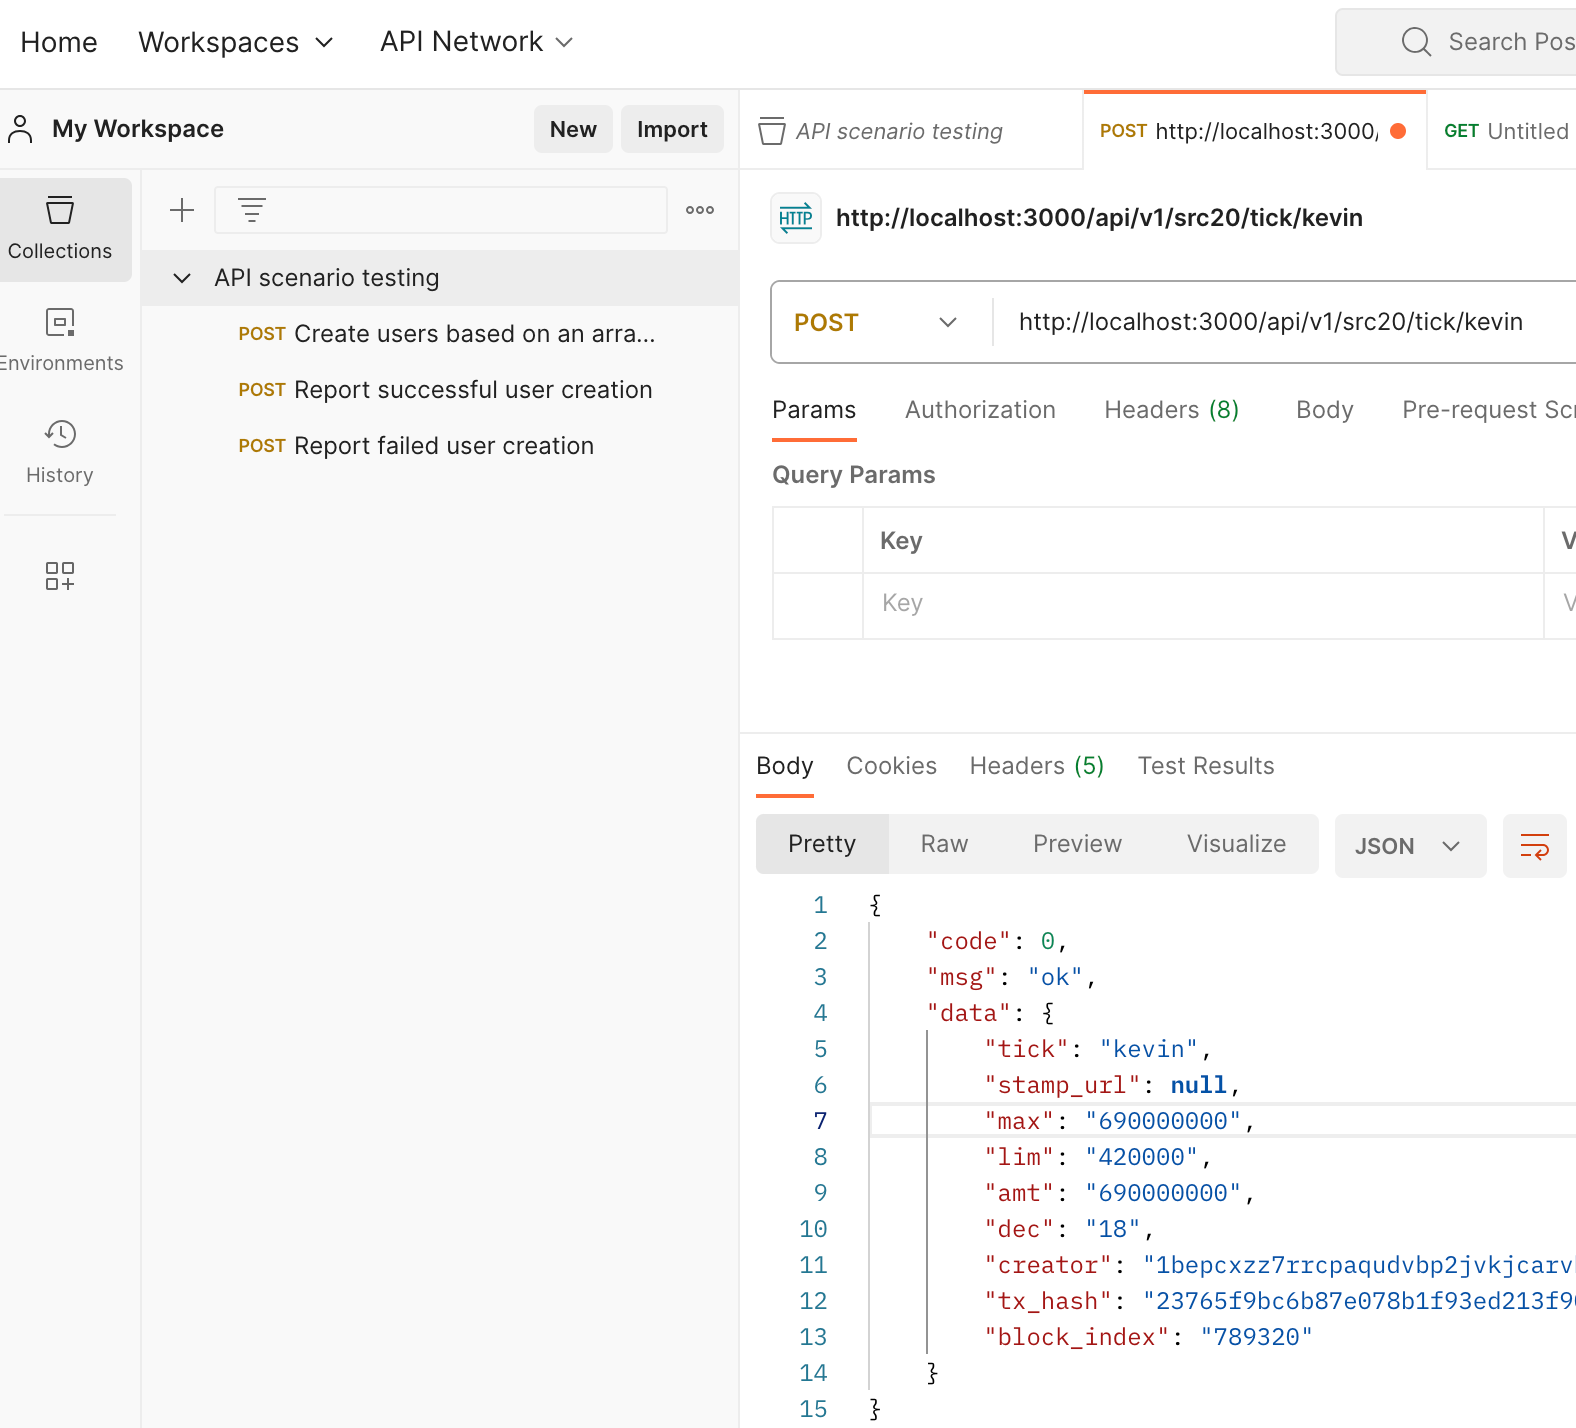Image resolution: width=1576 pixels, height=1428 pixels.
Task: Open the JSON format dropdown
Action: tap(1410, 846)
